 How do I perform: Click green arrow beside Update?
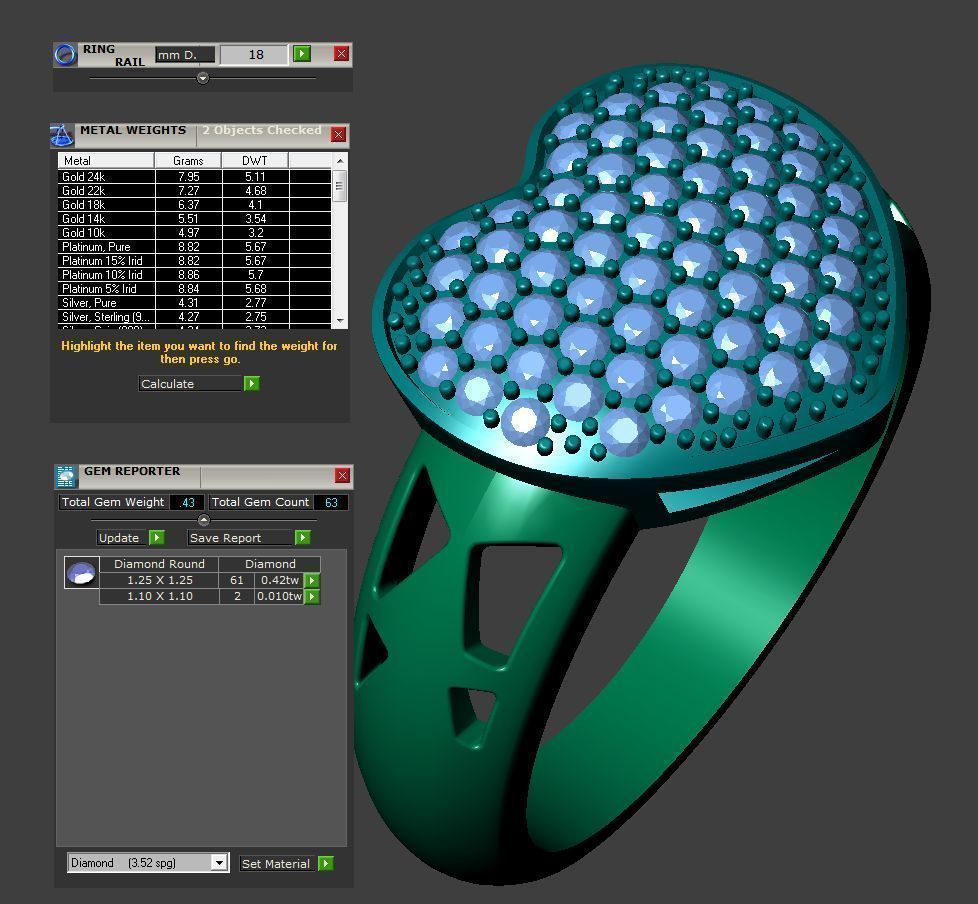click(157, 537)
